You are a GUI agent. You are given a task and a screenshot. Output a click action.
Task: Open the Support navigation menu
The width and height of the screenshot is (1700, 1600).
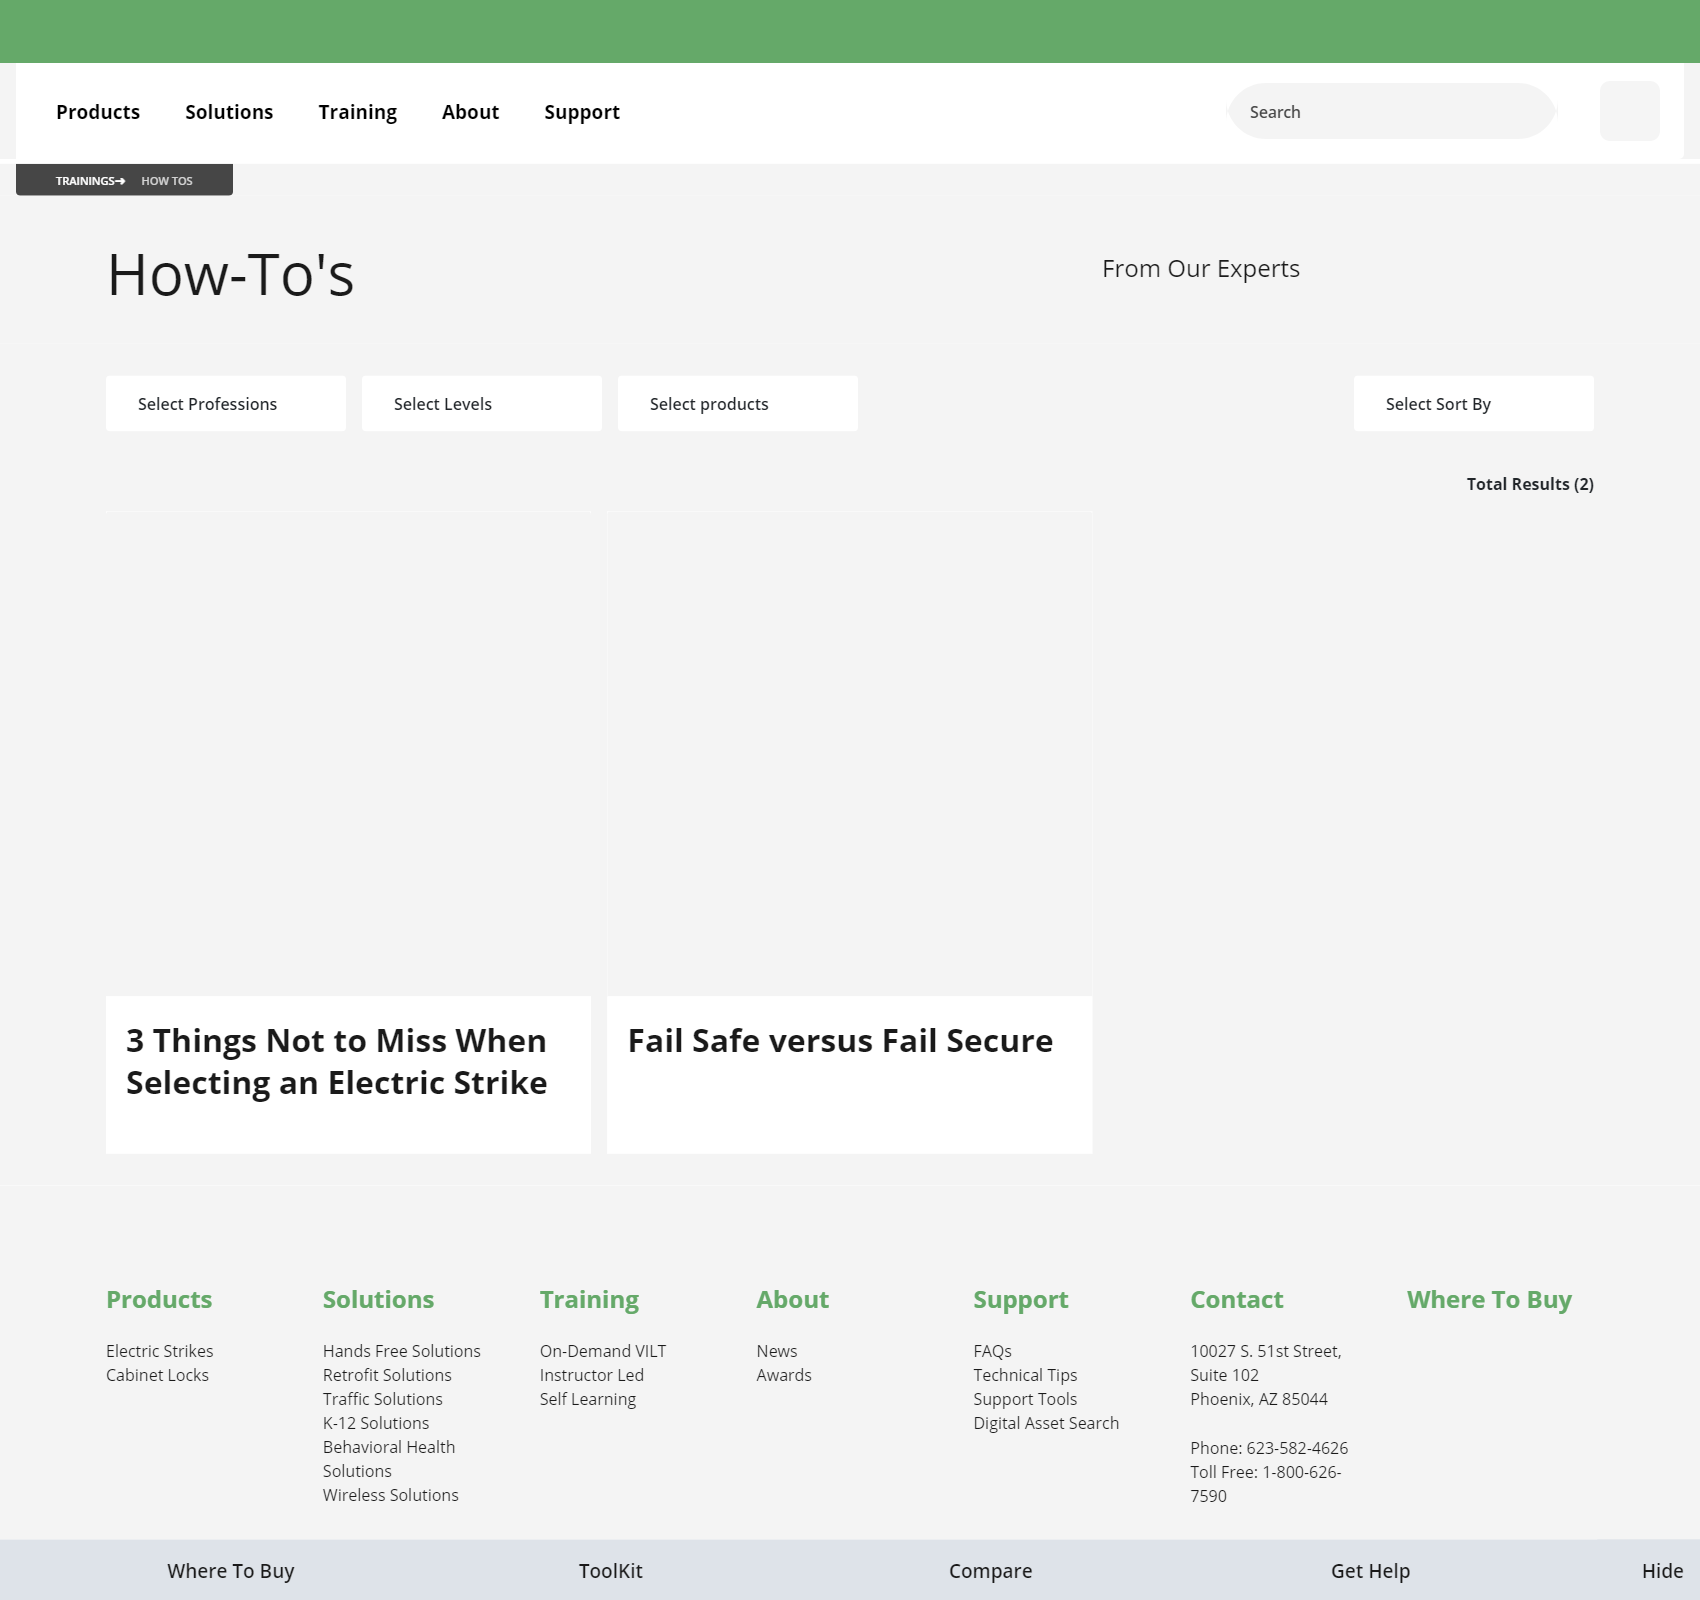[582, 112]
